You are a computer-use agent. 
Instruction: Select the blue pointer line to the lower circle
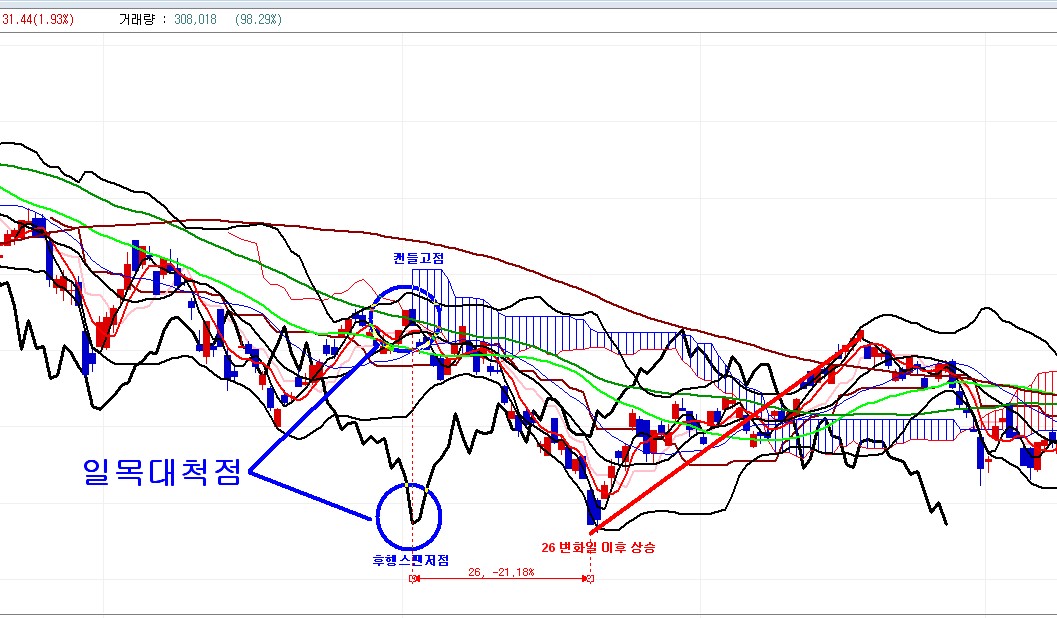click(310, 496)
